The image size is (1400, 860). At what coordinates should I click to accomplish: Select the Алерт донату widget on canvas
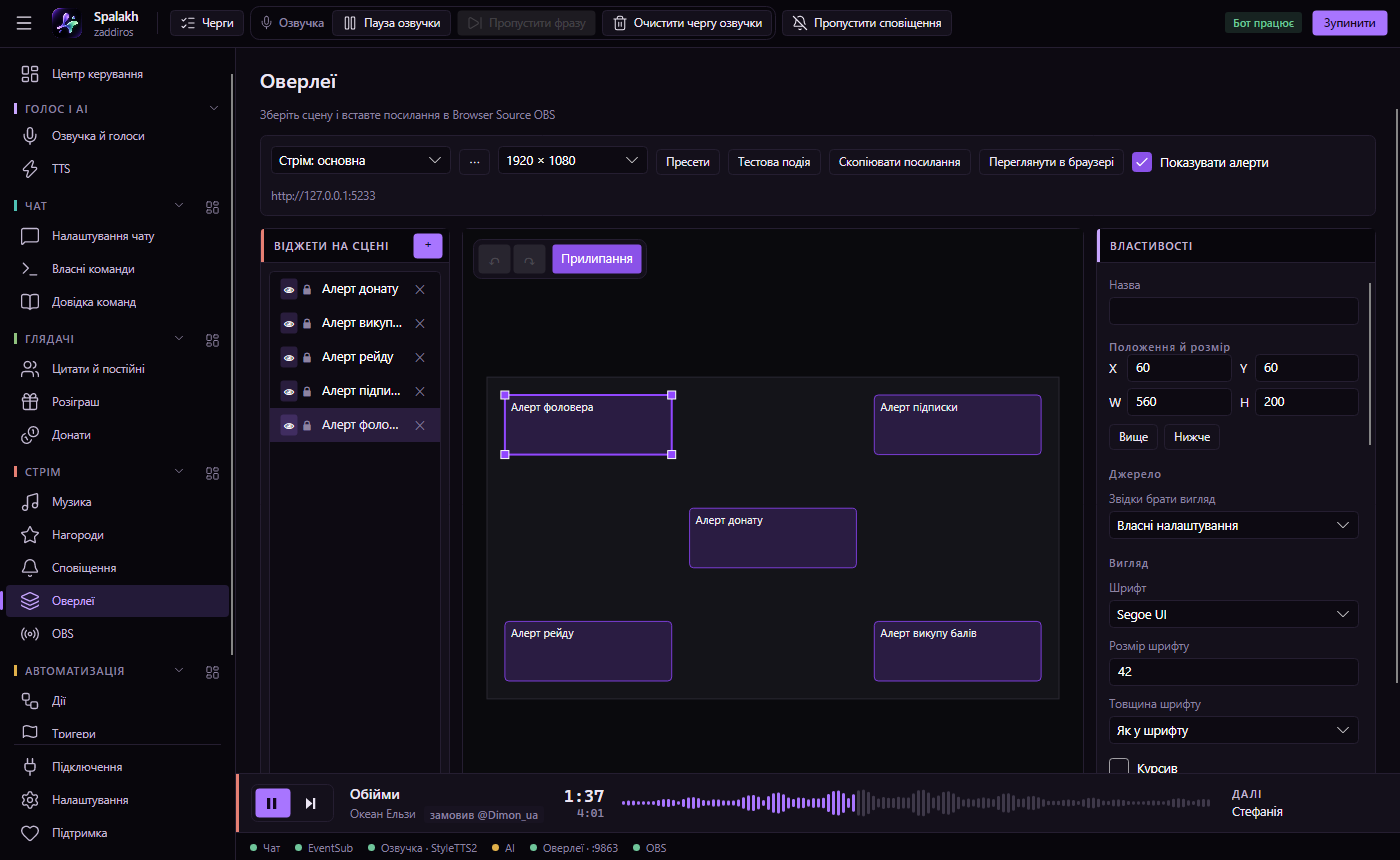click(772, 538)
